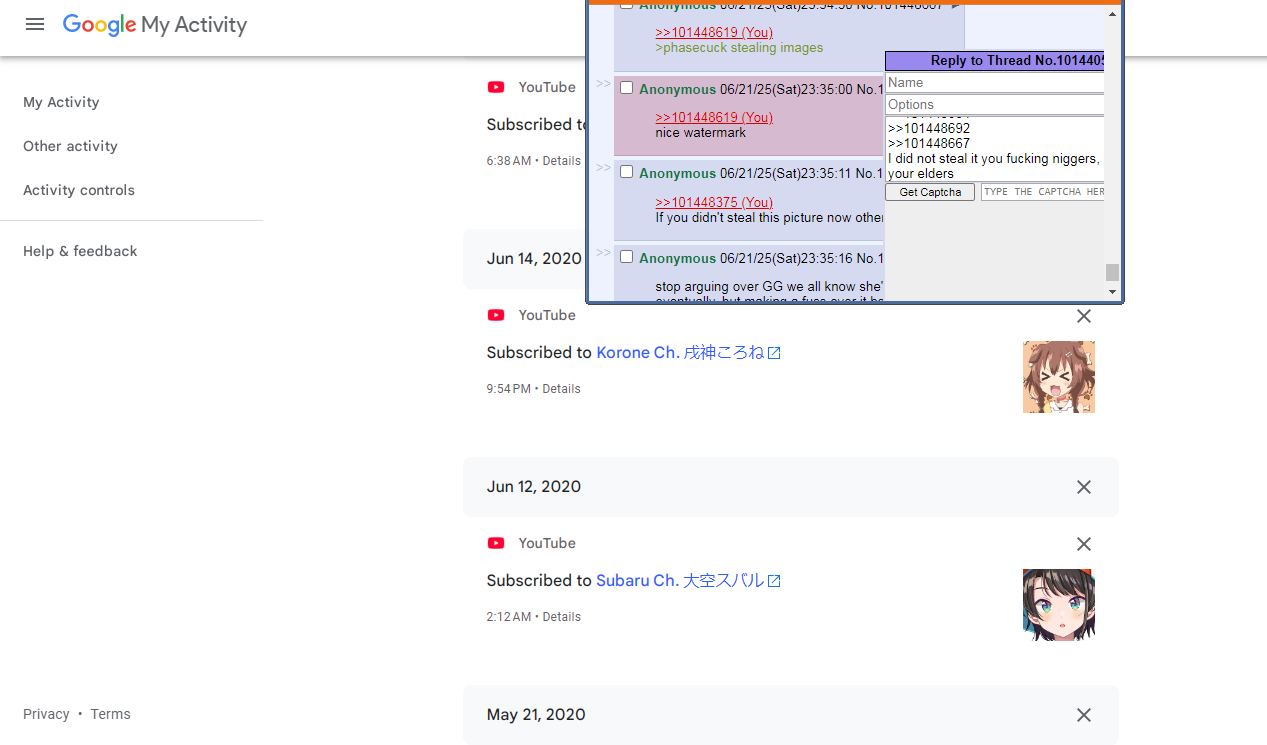Tick the checkbox on the 23:35:16 Anonymous post

click(x=627, y=257)
